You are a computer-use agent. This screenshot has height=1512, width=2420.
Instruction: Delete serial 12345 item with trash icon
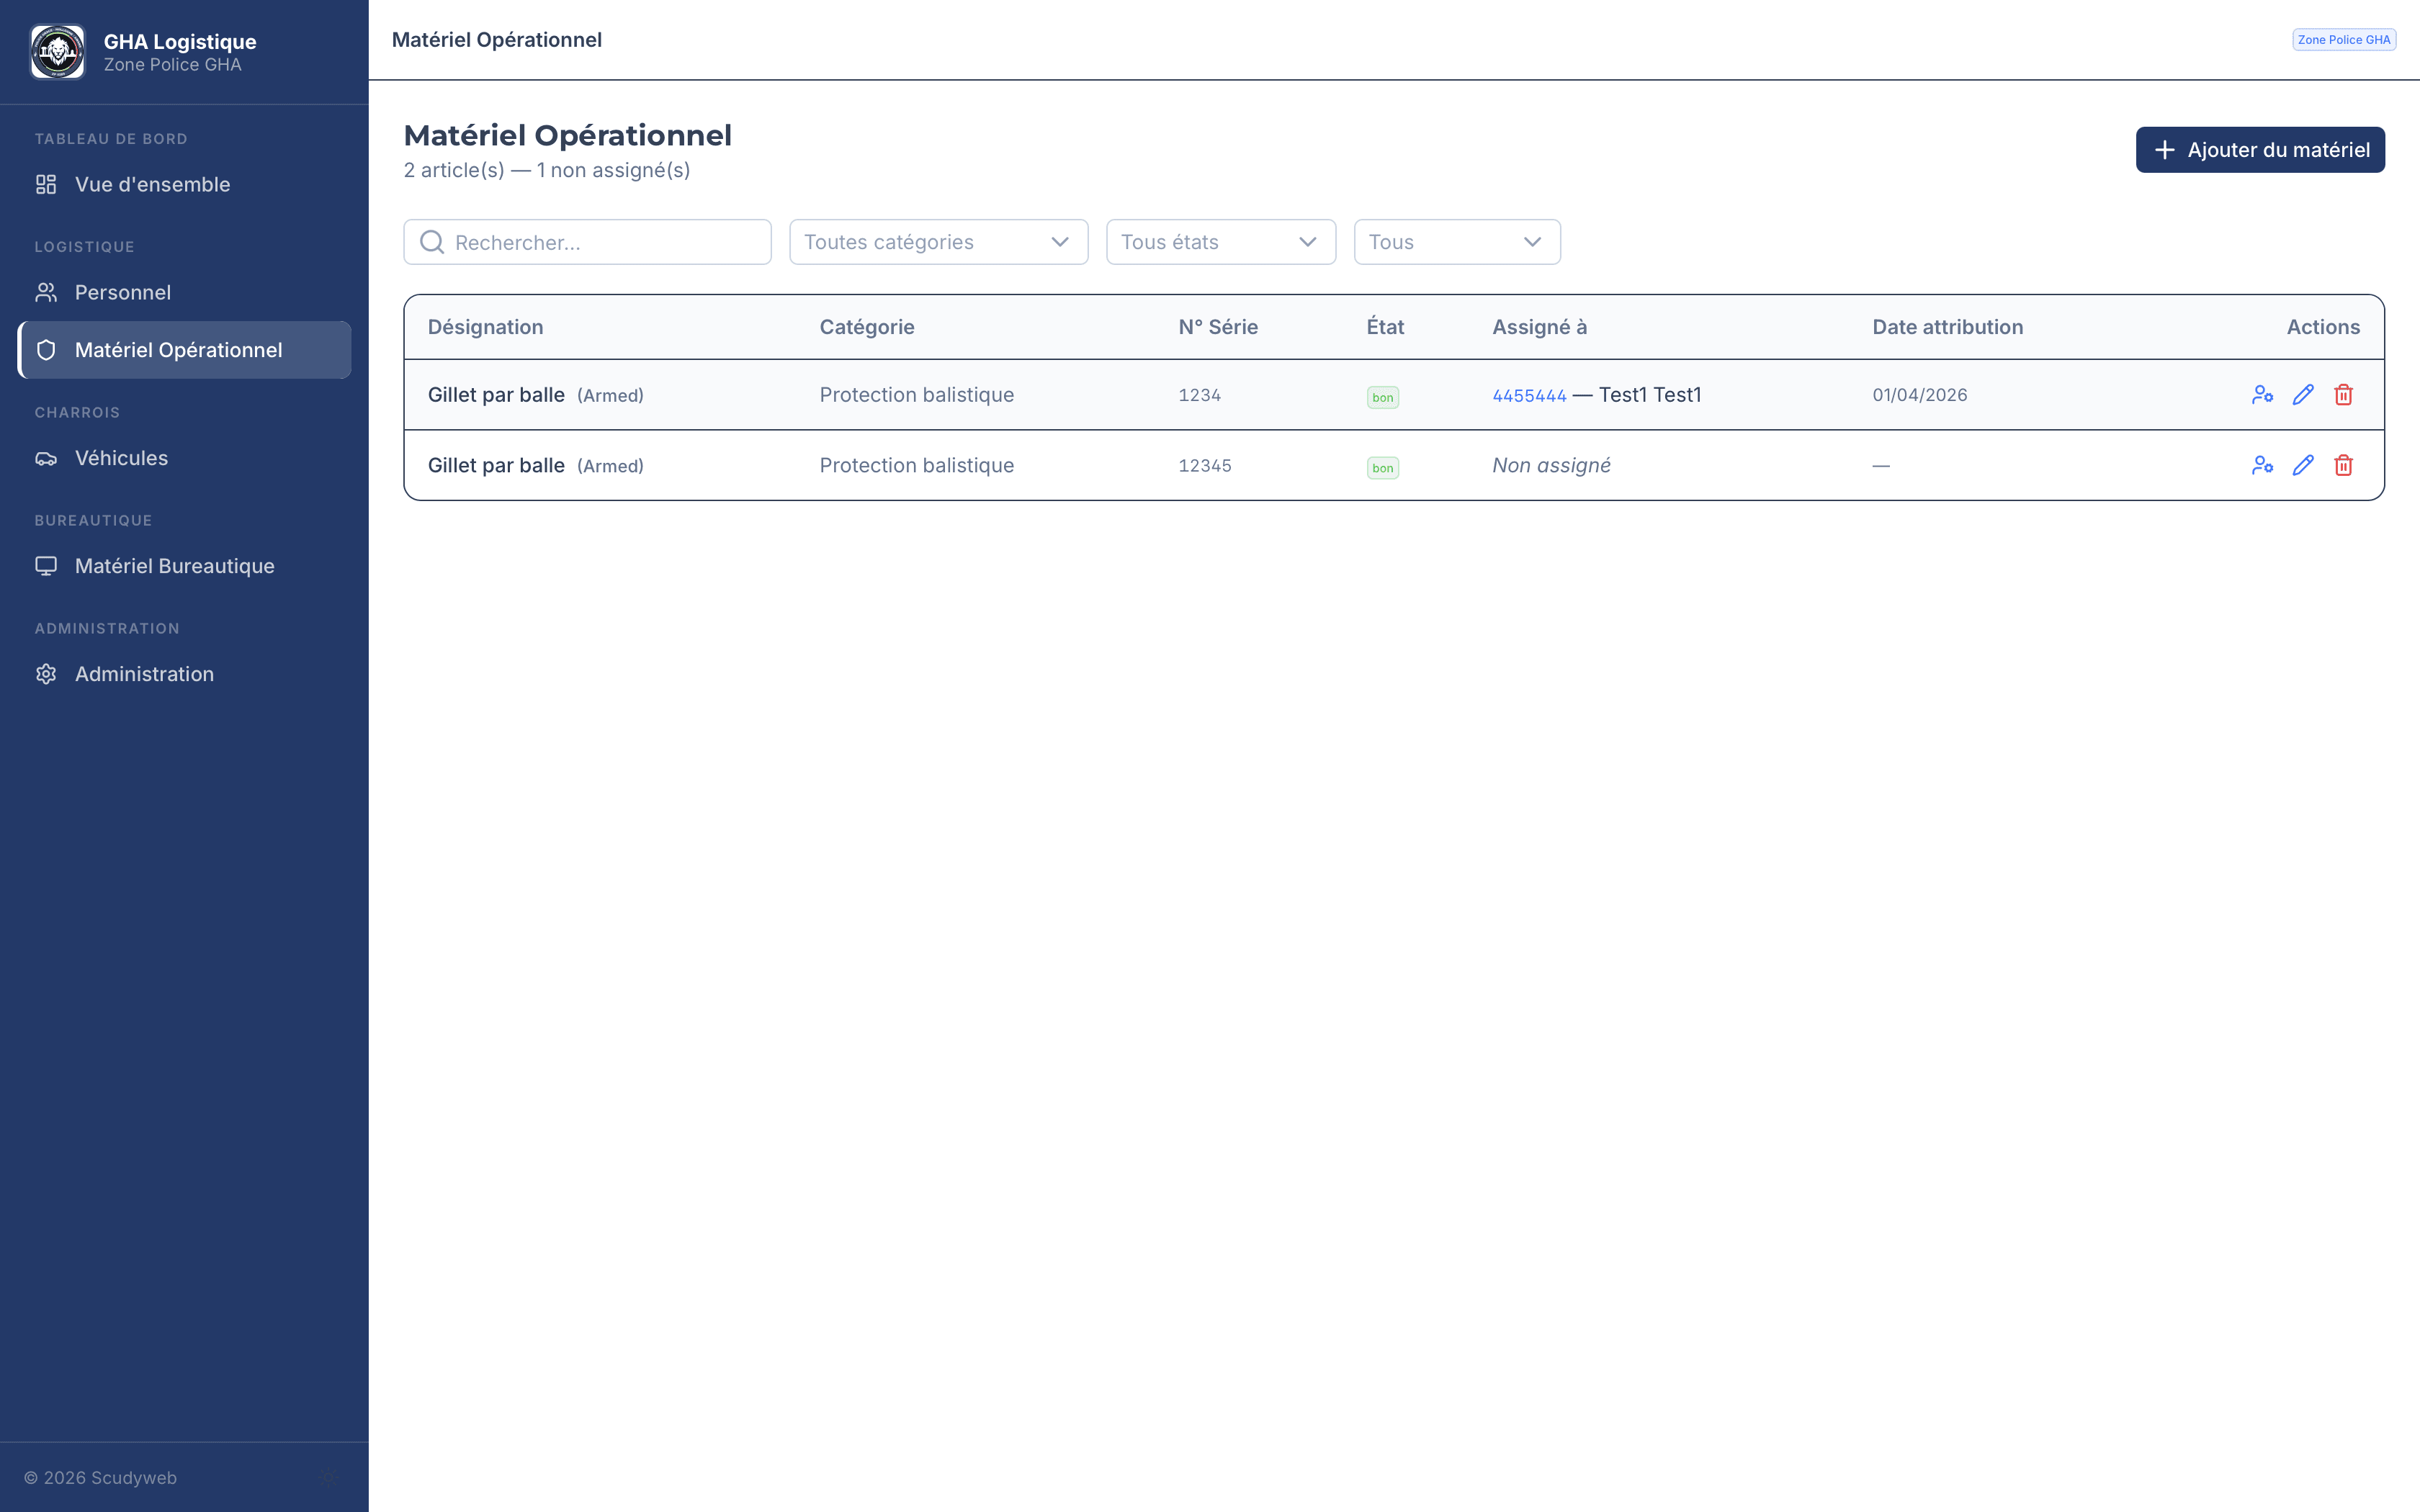2343,465
